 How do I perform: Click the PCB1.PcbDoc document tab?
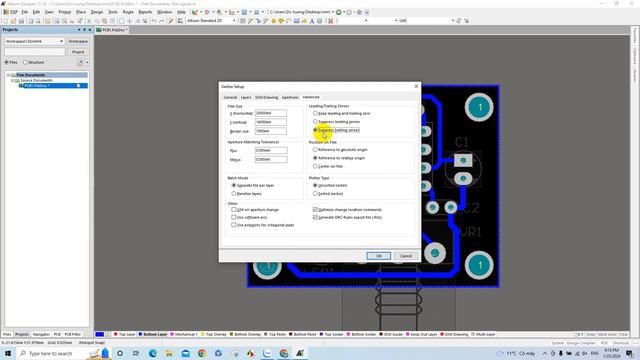pyautogui.click(x=112, y=30)
